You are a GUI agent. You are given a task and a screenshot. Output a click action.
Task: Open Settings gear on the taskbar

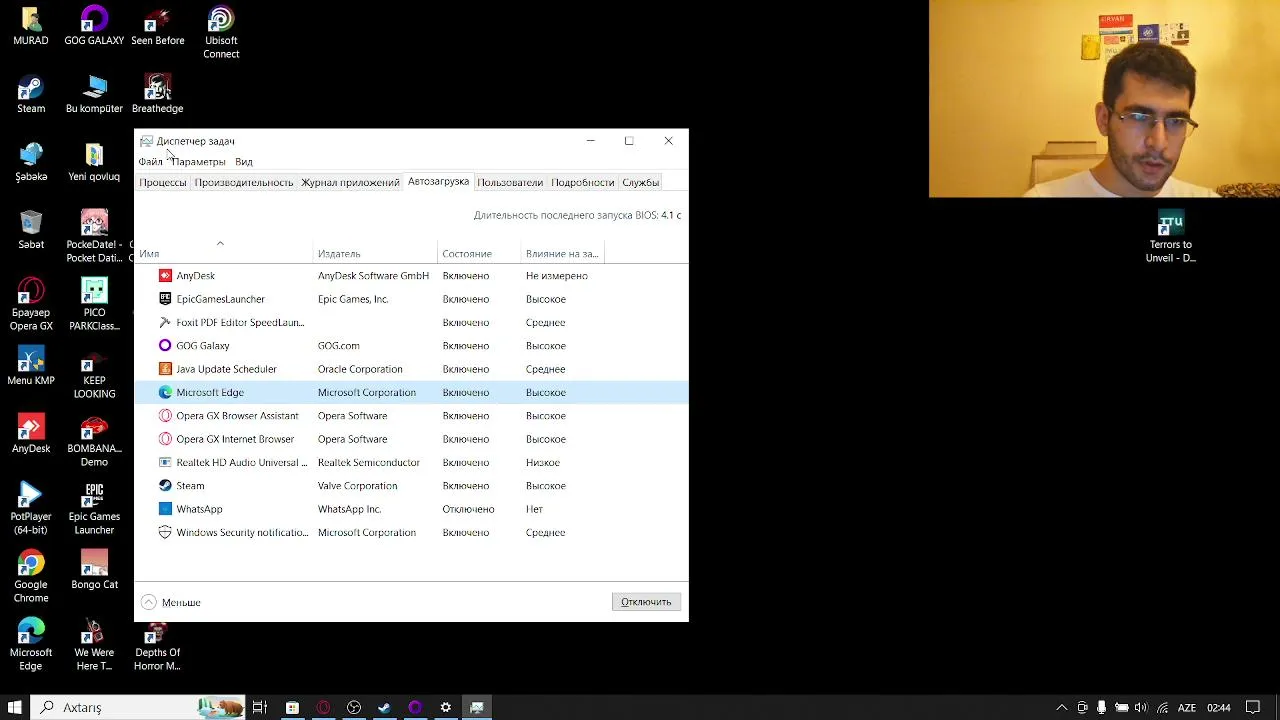[446, 707]
